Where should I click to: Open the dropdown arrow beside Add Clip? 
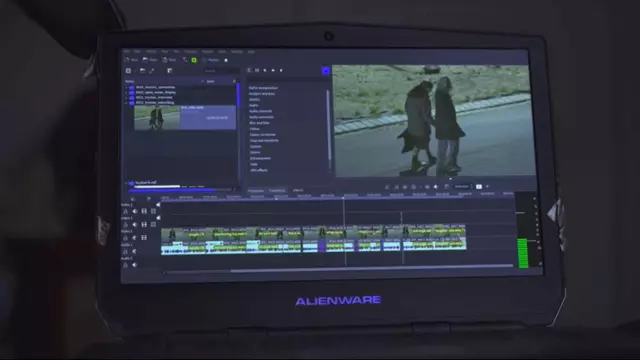(134, 71)
